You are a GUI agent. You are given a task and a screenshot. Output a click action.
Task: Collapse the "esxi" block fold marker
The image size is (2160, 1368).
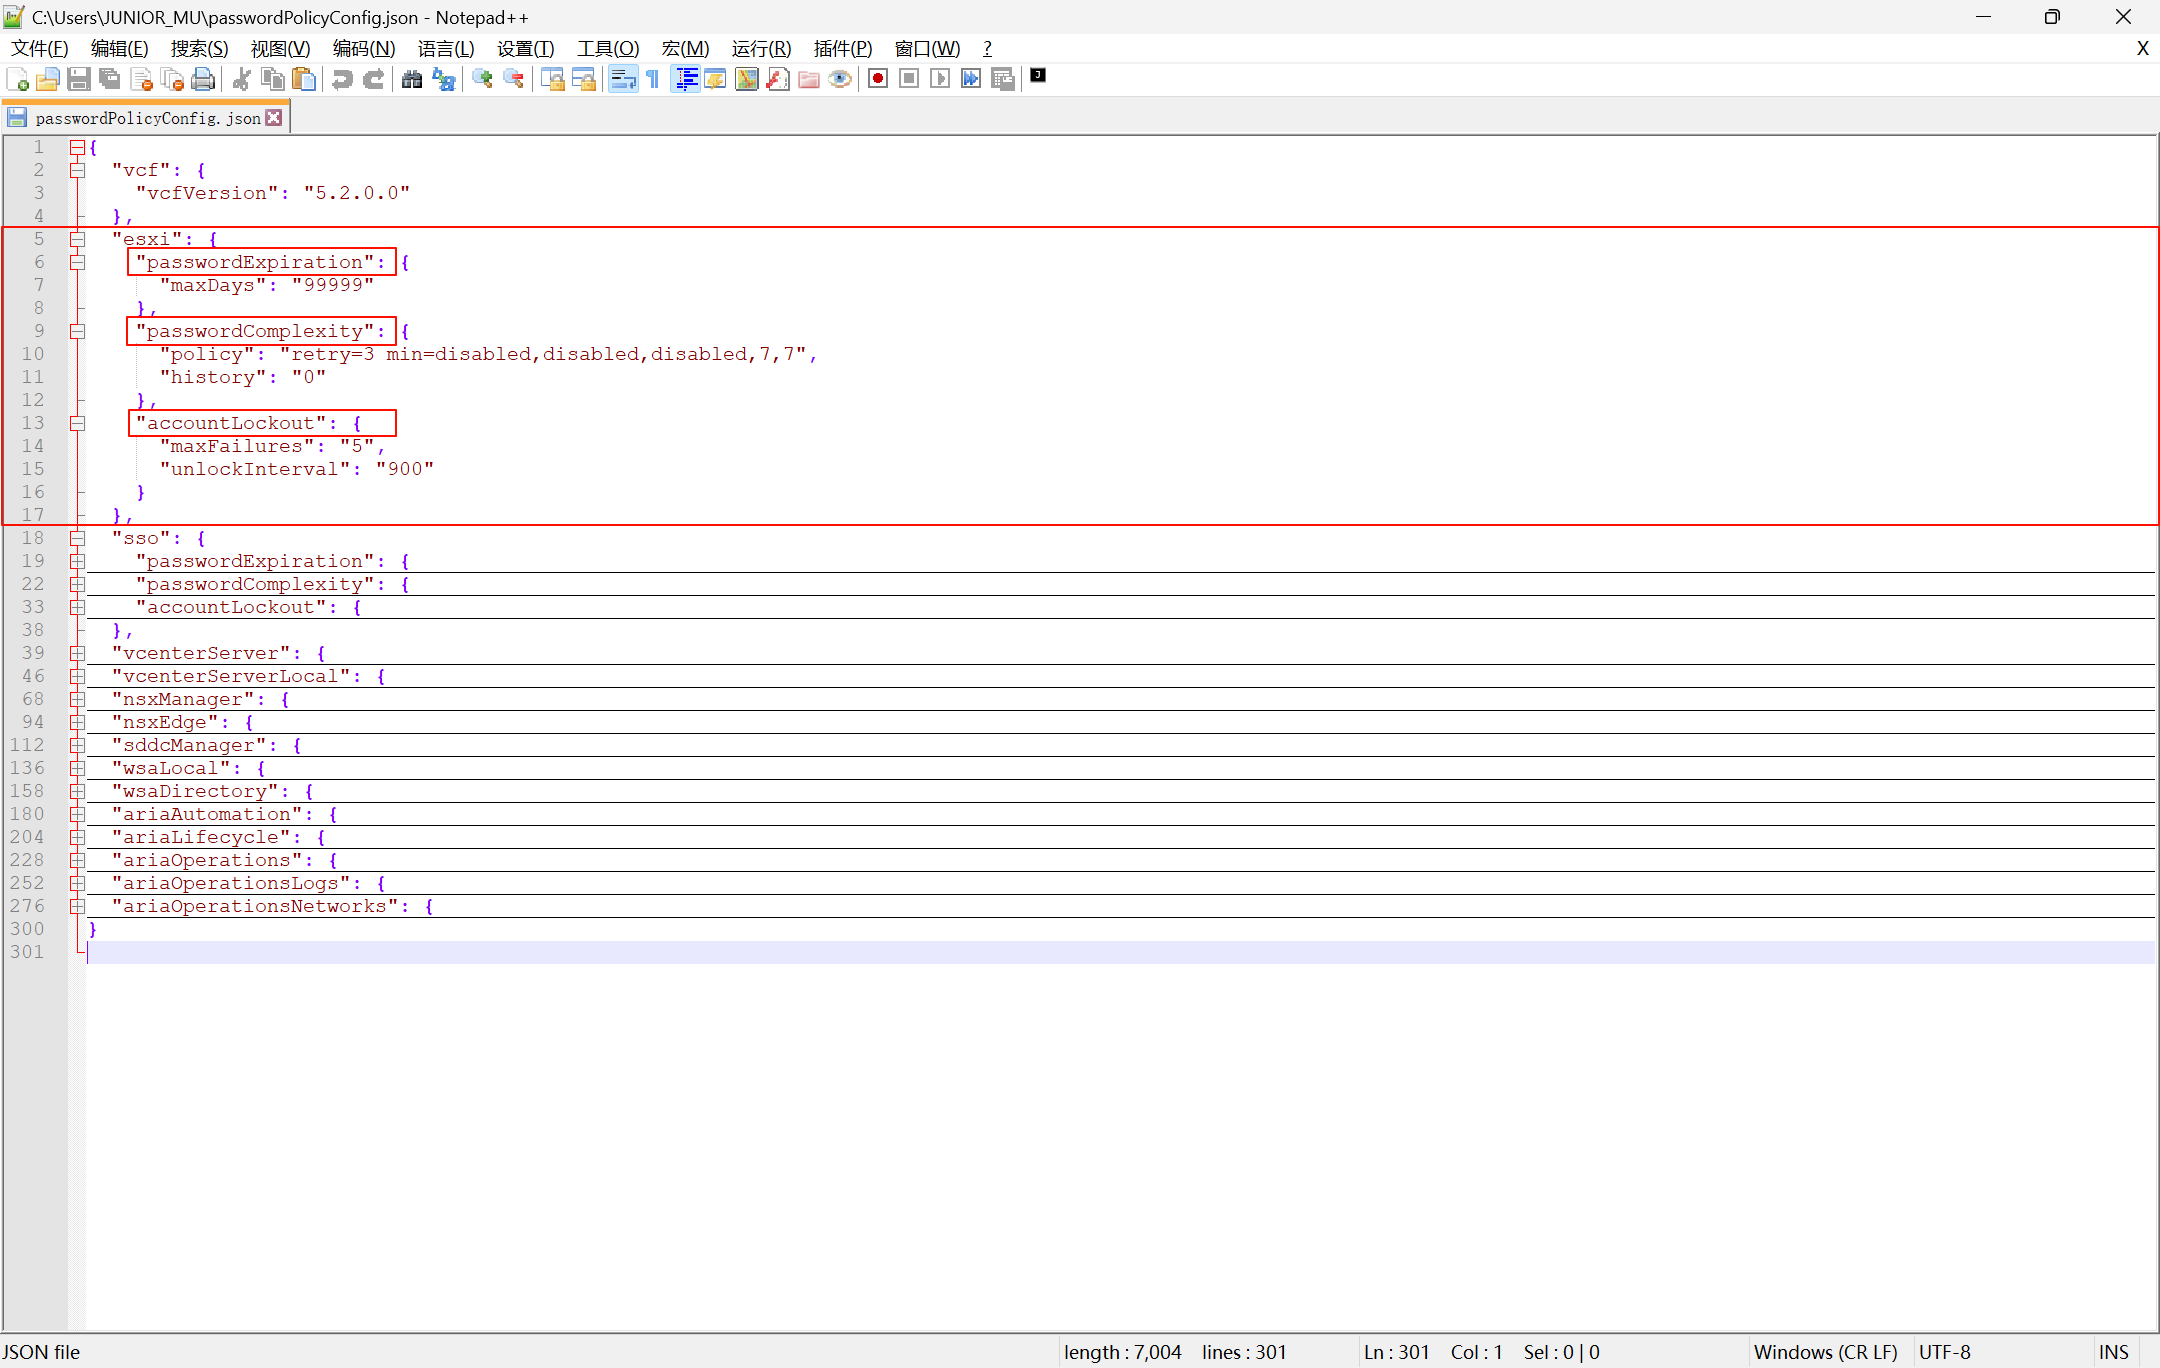coord(77,239)
